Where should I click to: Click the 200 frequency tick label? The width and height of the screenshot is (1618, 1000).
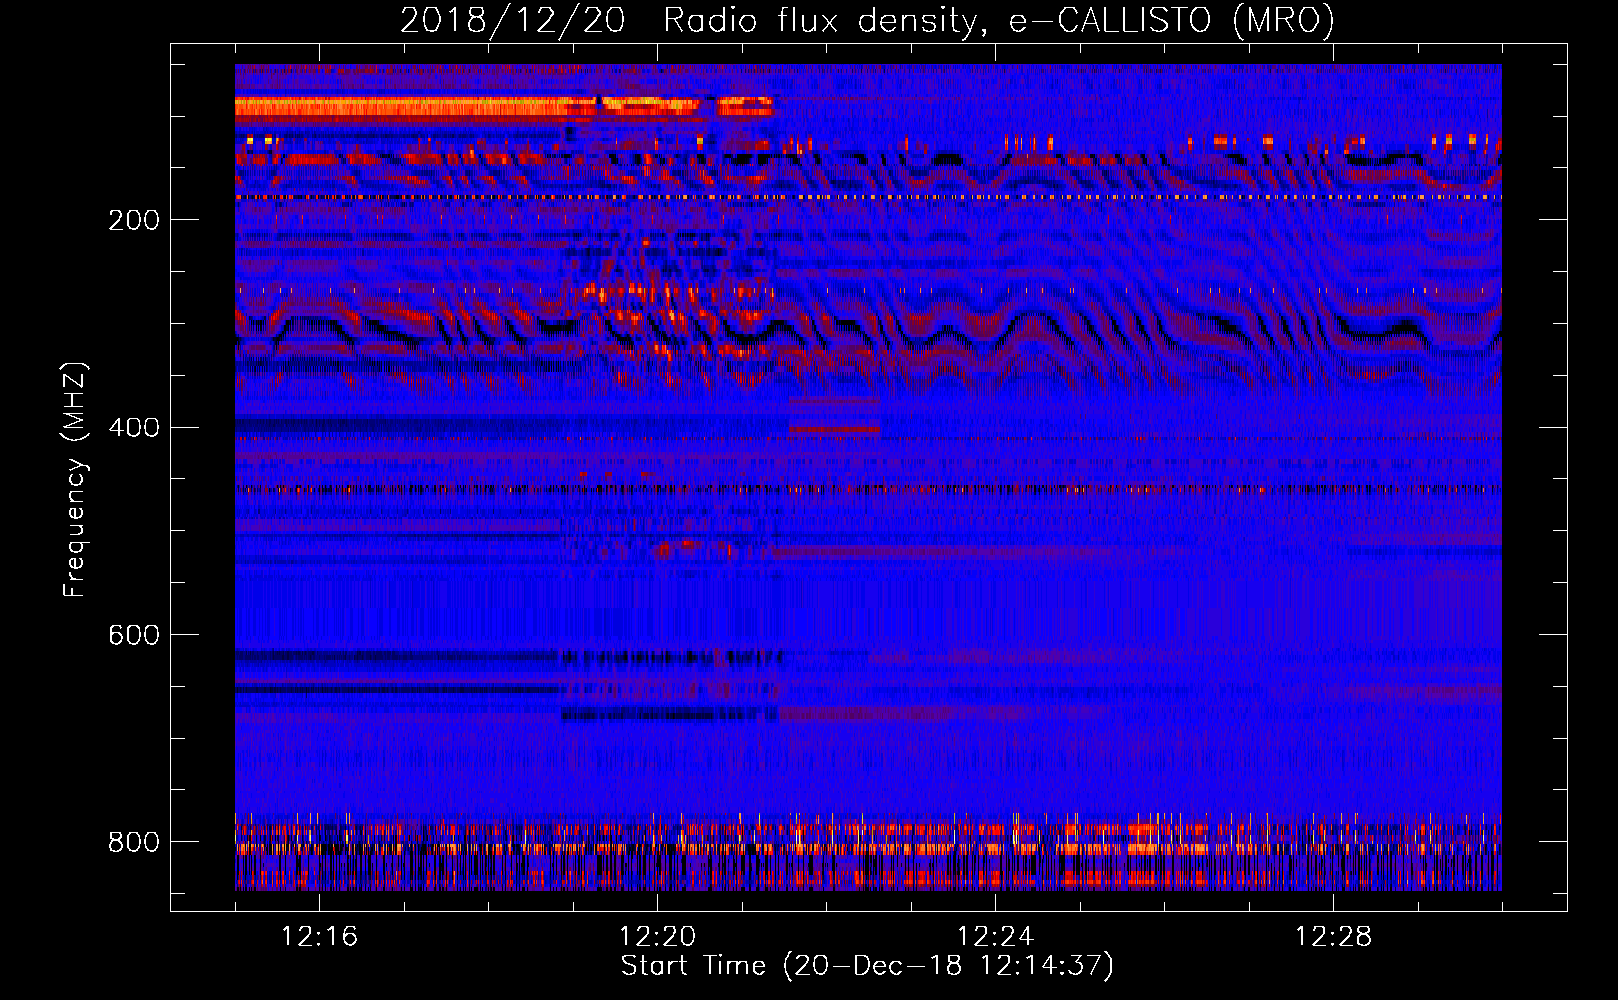(134, 220)
